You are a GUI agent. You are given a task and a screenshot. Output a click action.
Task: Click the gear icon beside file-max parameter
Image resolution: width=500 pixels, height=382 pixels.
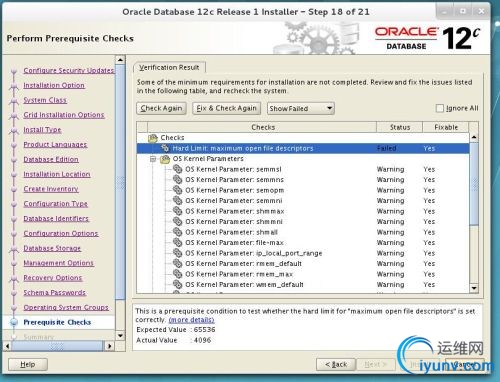point(177,242)
